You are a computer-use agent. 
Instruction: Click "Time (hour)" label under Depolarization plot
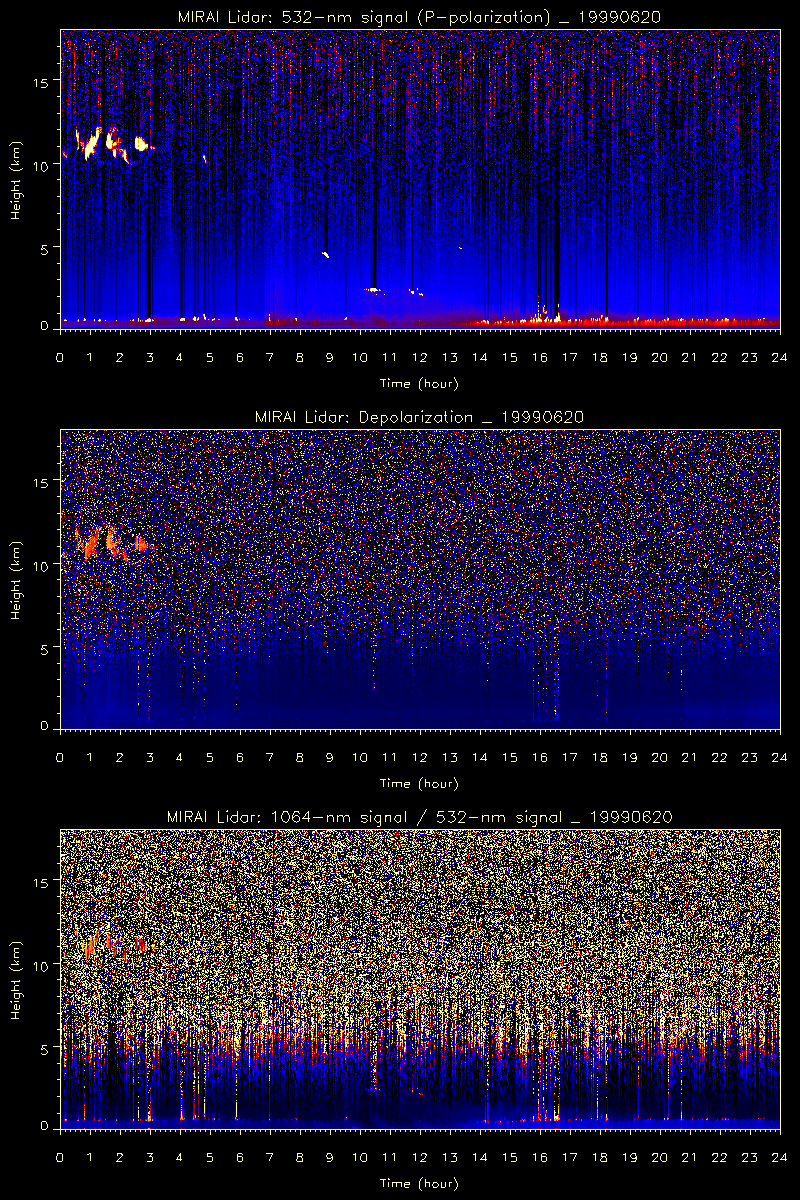[x=419, y=783]
